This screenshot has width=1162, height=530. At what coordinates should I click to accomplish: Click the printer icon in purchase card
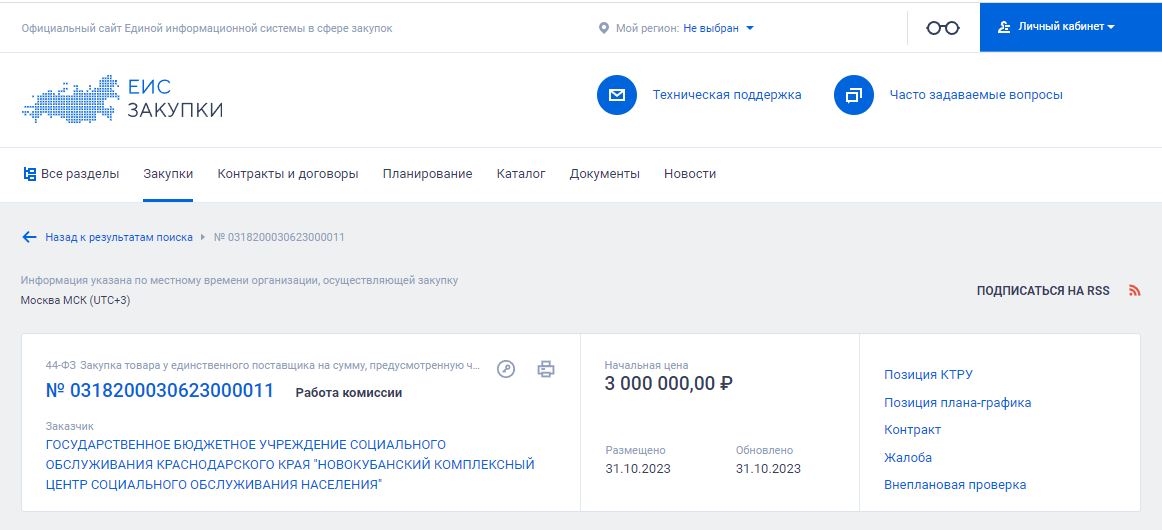pos(545,368)
